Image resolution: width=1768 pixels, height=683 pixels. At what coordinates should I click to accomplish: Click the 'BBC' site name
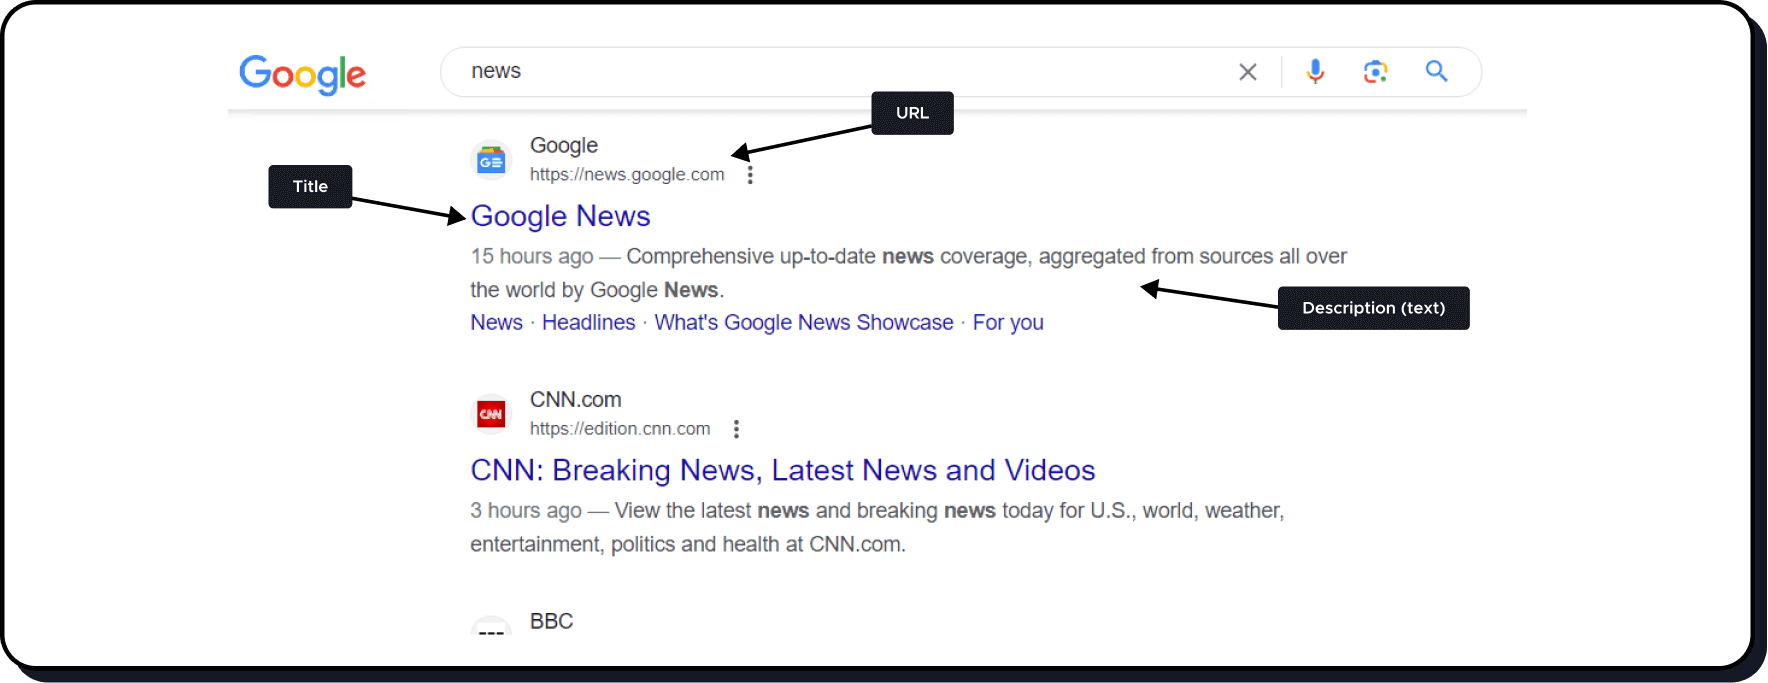coord(551,621)
